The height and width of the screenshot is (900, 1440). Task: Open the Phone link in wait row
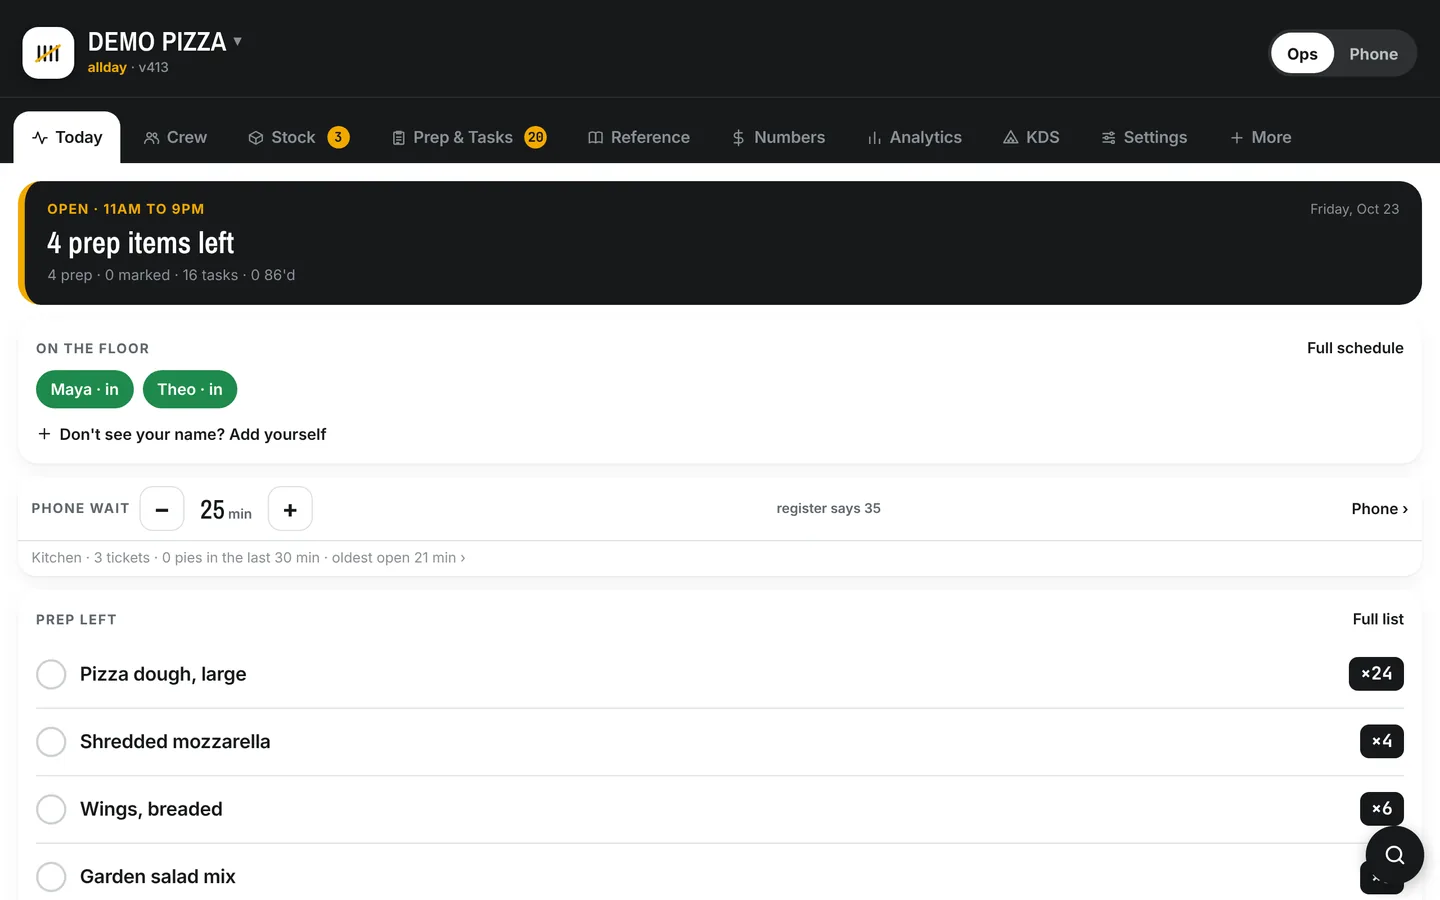(x=1379, y=509)
